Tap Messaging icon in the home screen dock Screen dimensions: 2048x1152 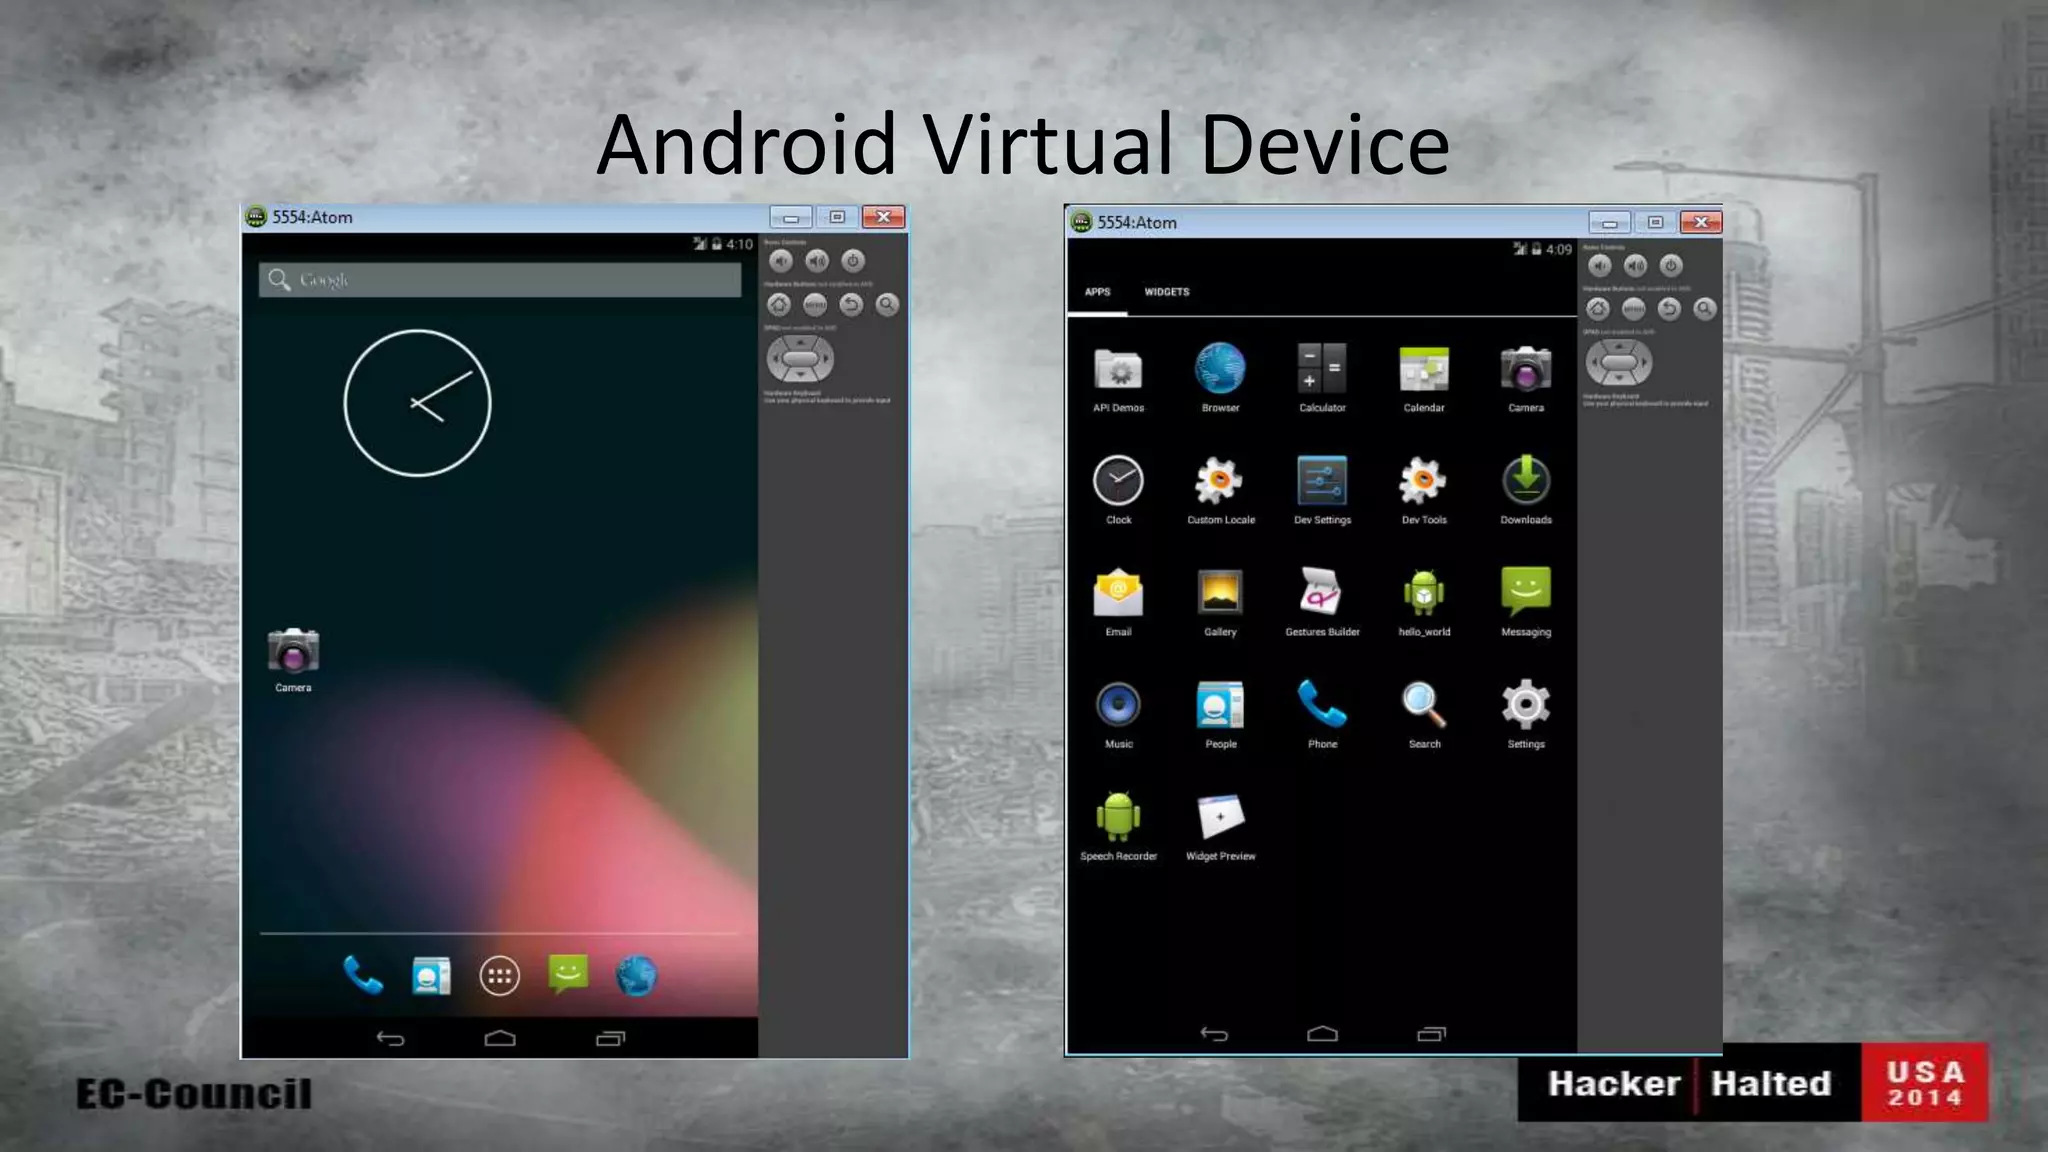[x=568, y=974]
